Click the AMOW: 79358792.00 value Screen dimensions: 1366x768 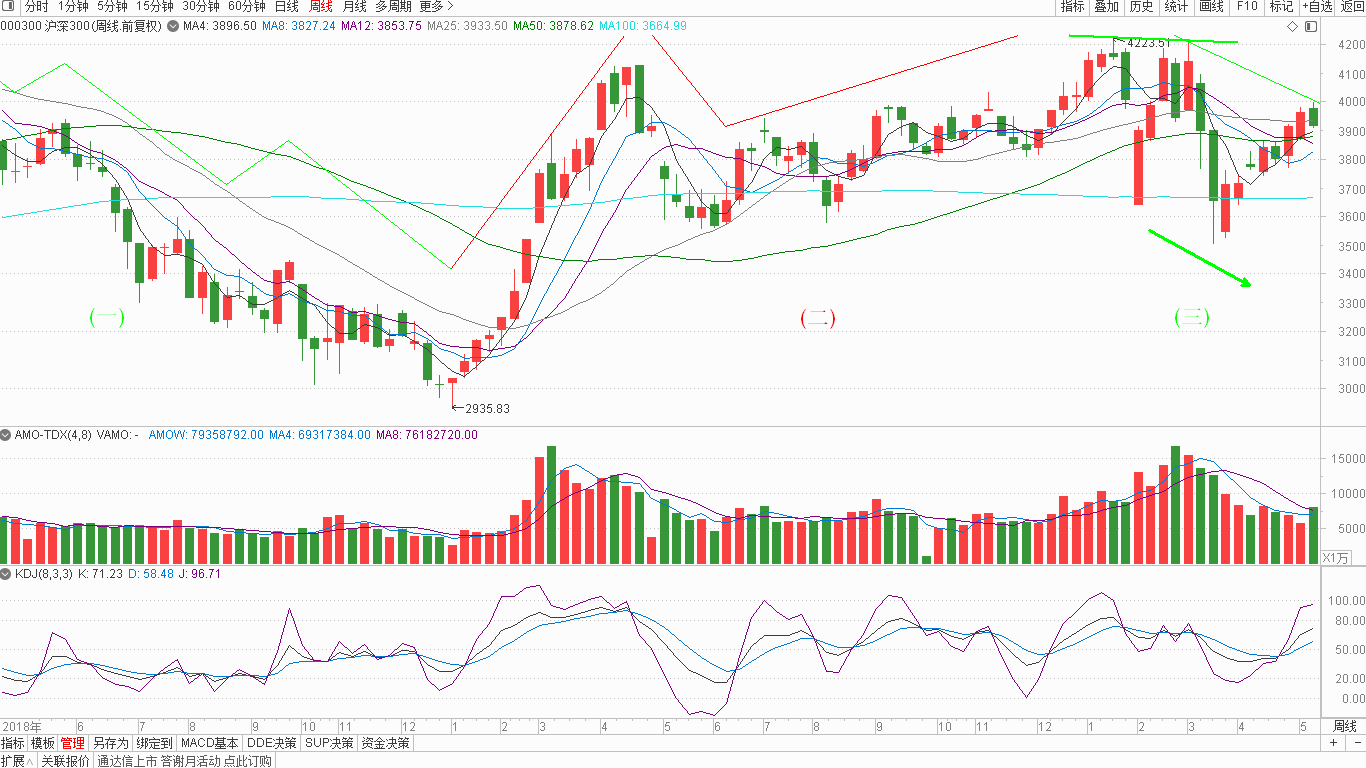pyautogui.click(x=207, y=435)
